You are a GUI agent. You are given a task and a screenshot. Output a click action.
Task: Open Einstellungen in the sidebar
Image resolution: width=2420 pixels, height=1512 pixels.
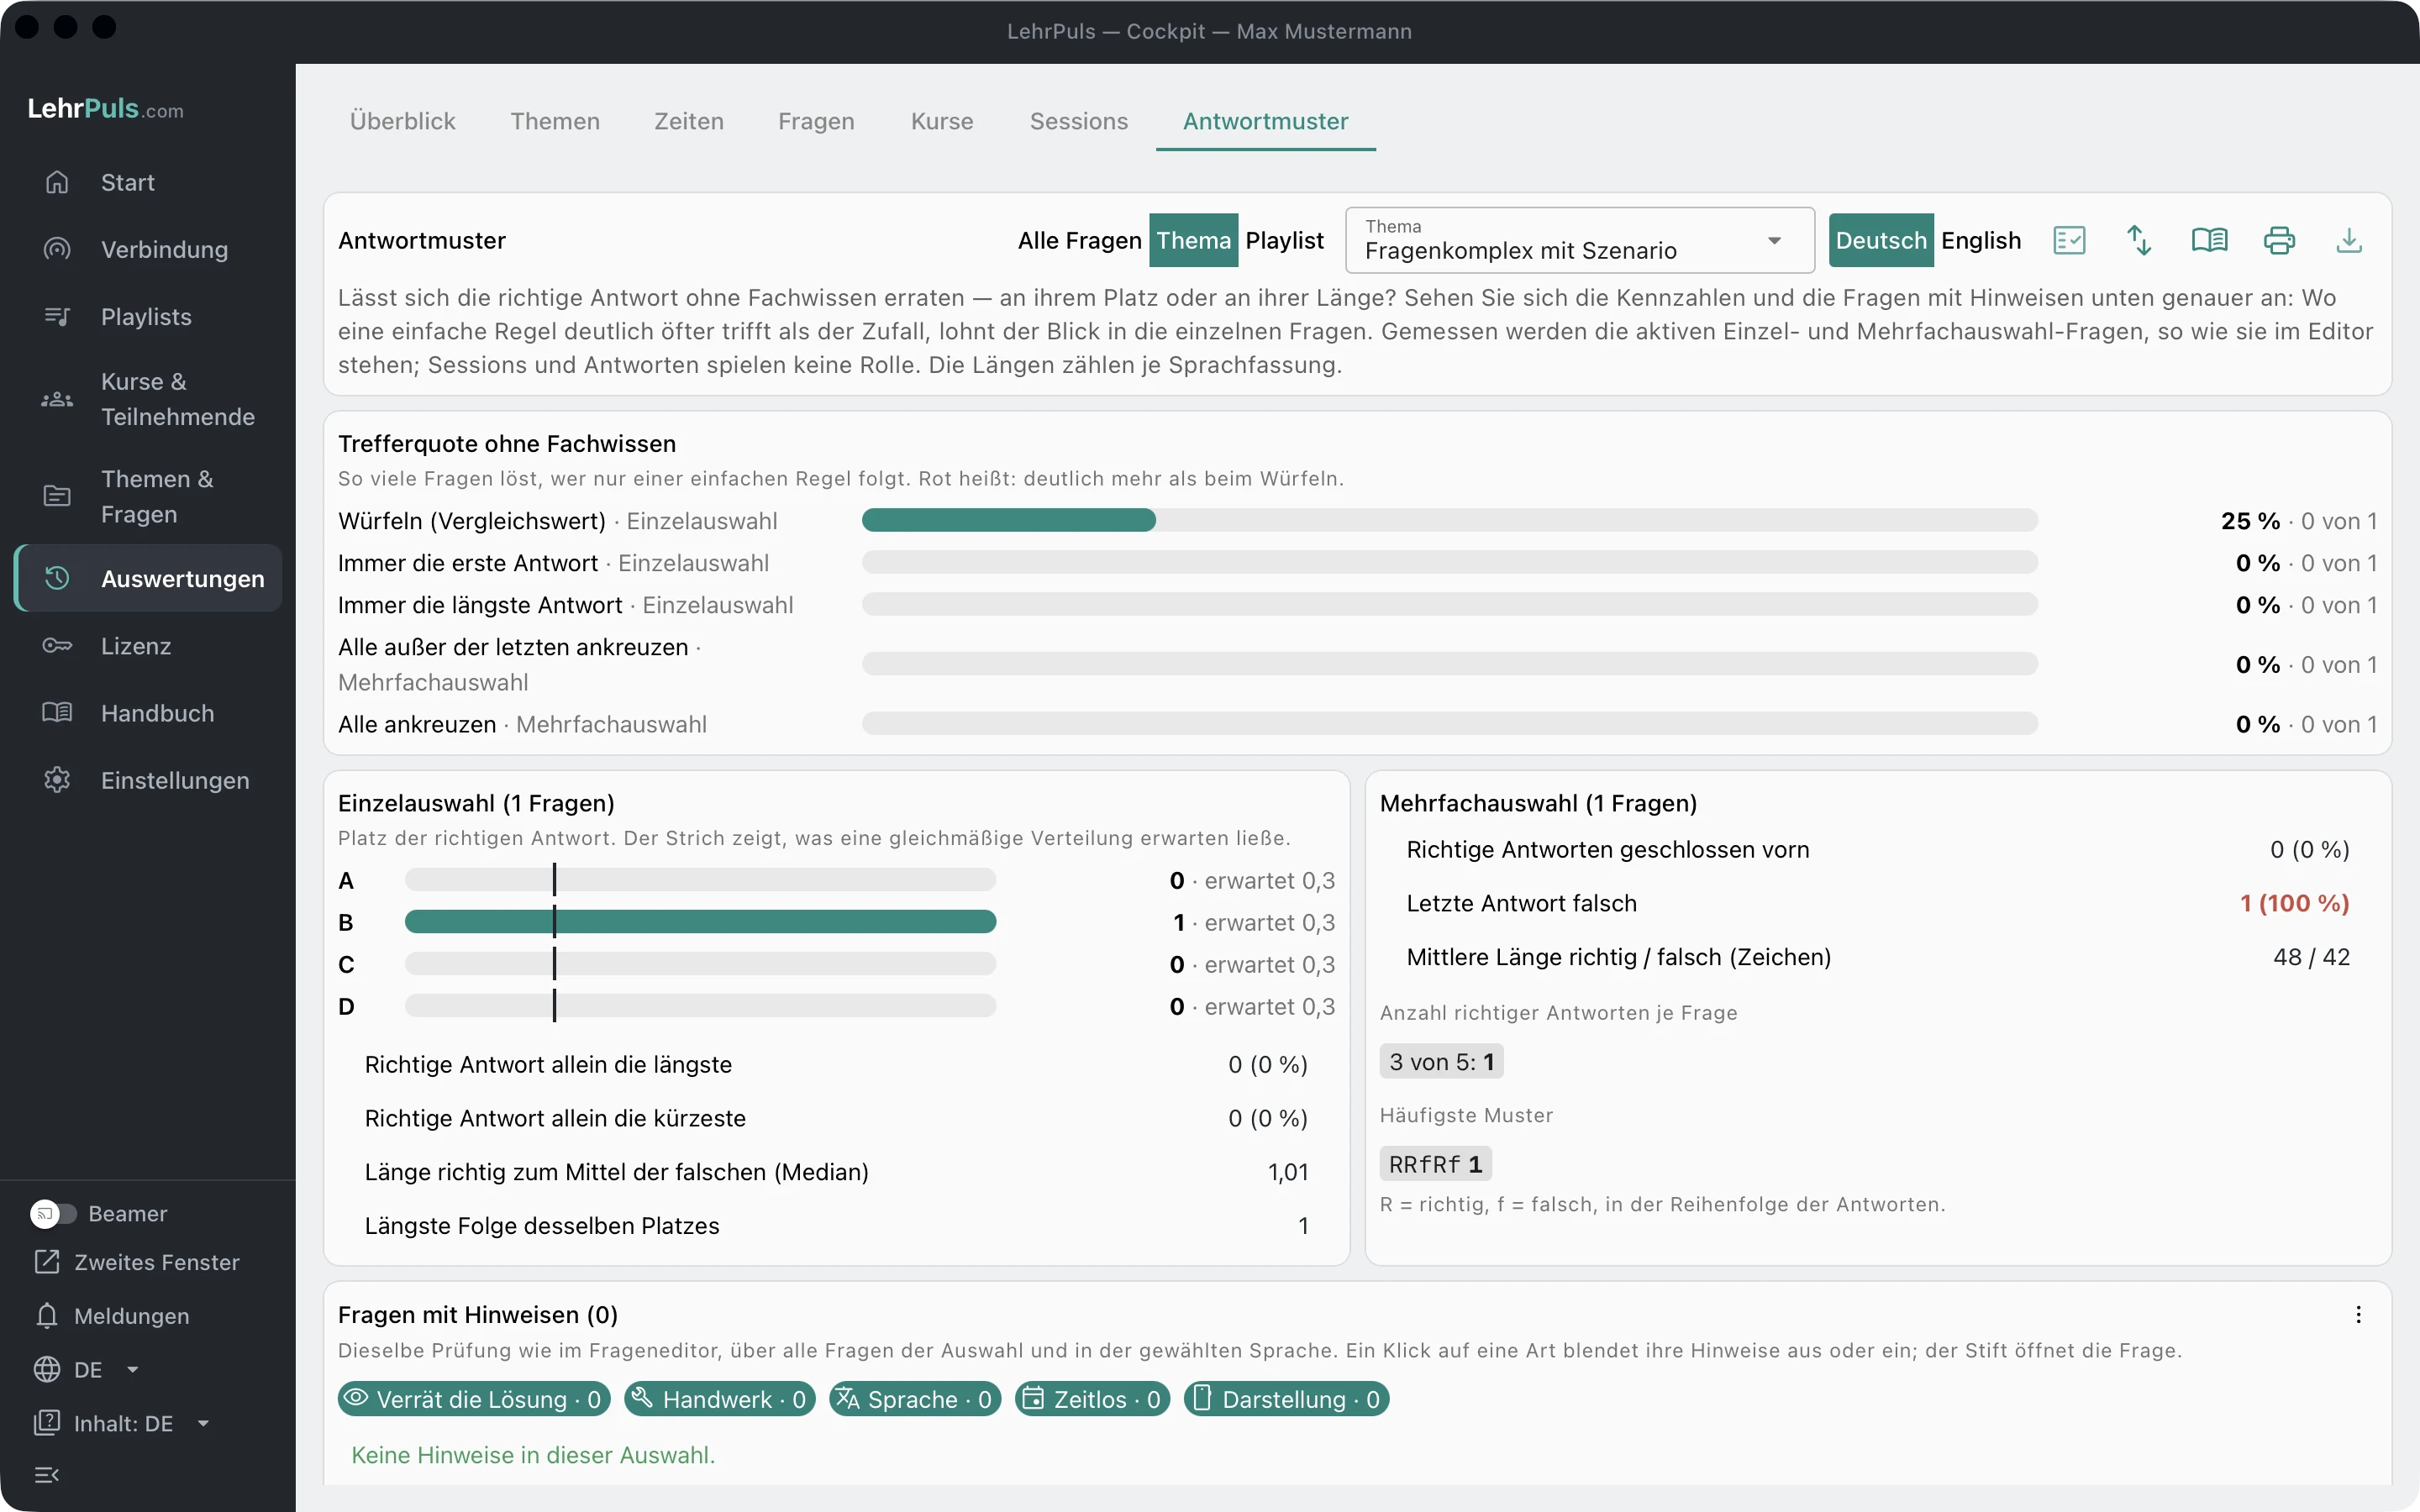[x=148, y=780]
